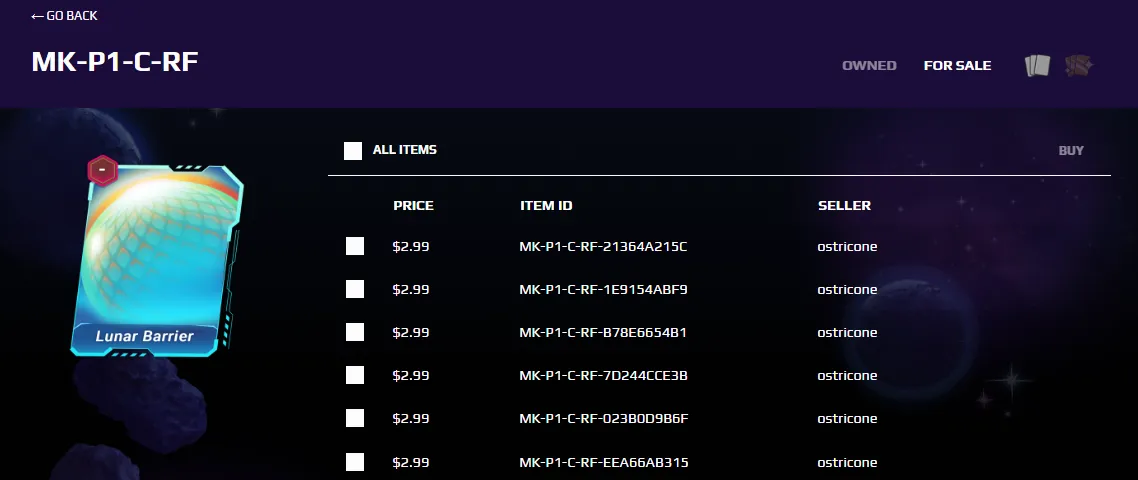Tick checkbox for MK-P1-C-RF-B78E6654B1

coord(355,332)
